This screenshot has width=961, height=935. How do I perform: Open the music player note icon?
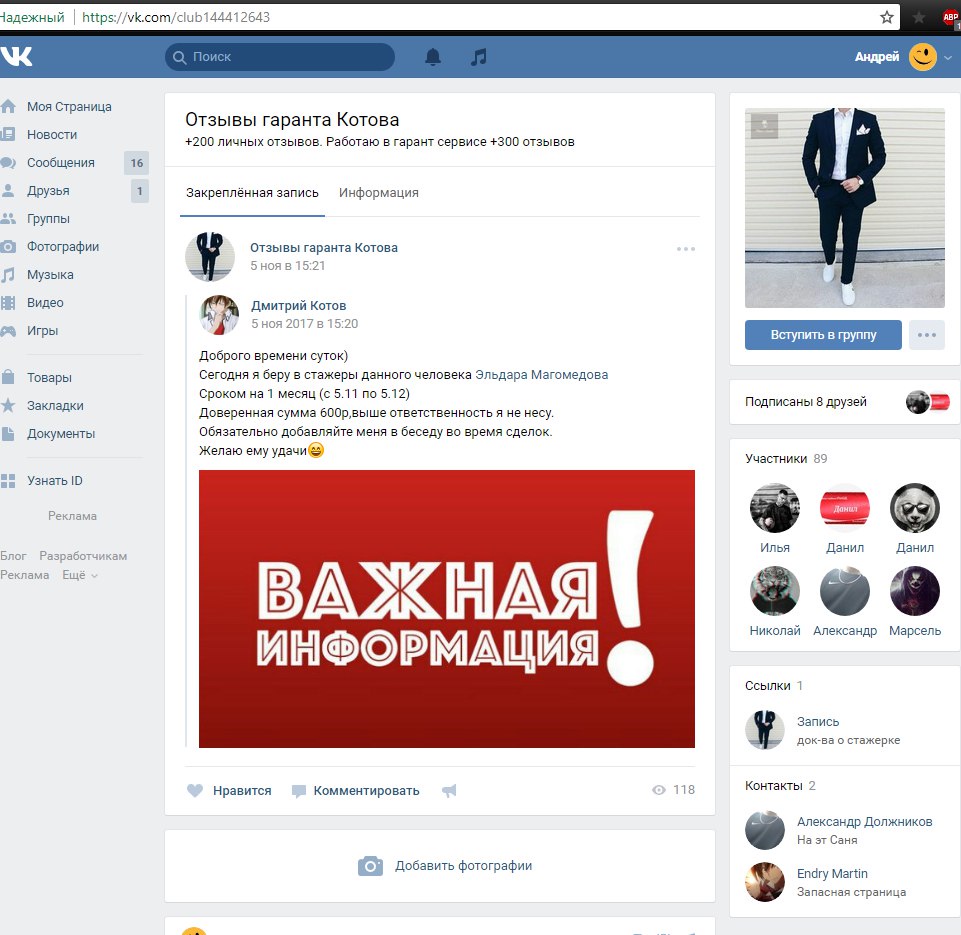click(479, 57)
